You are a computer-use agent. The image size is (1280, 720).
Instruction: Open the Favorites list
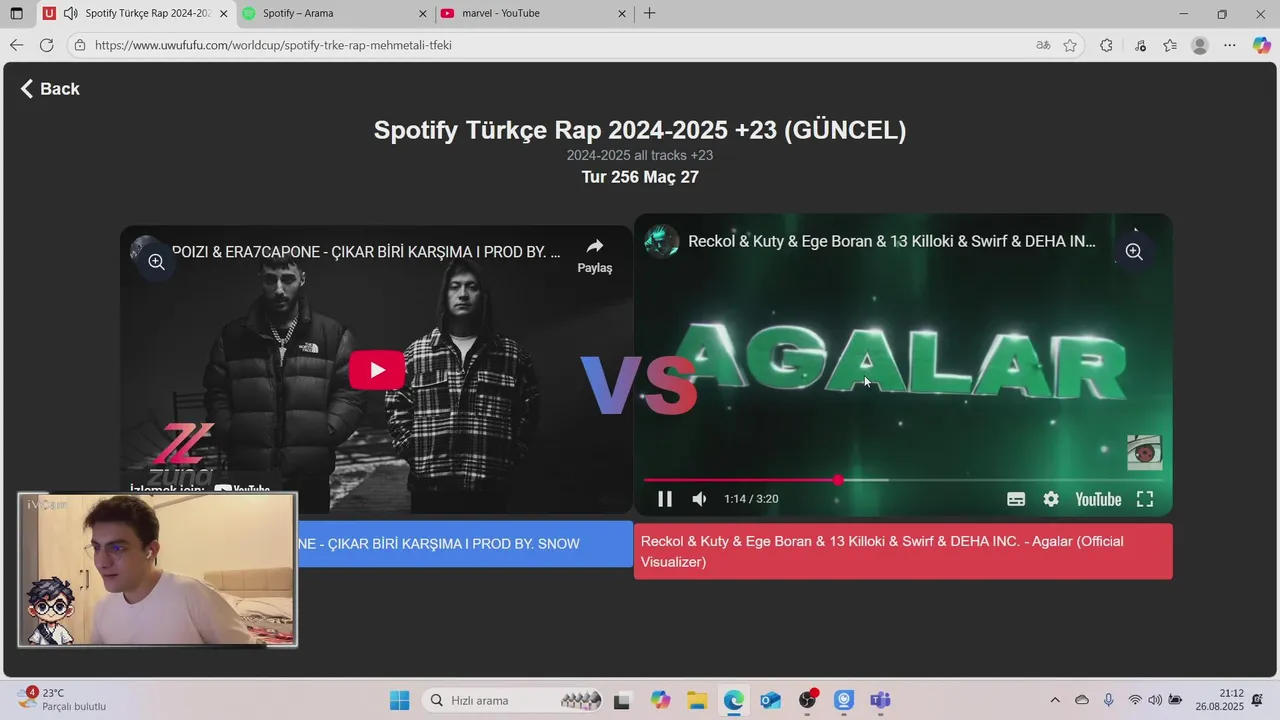tap(1170, 45)
